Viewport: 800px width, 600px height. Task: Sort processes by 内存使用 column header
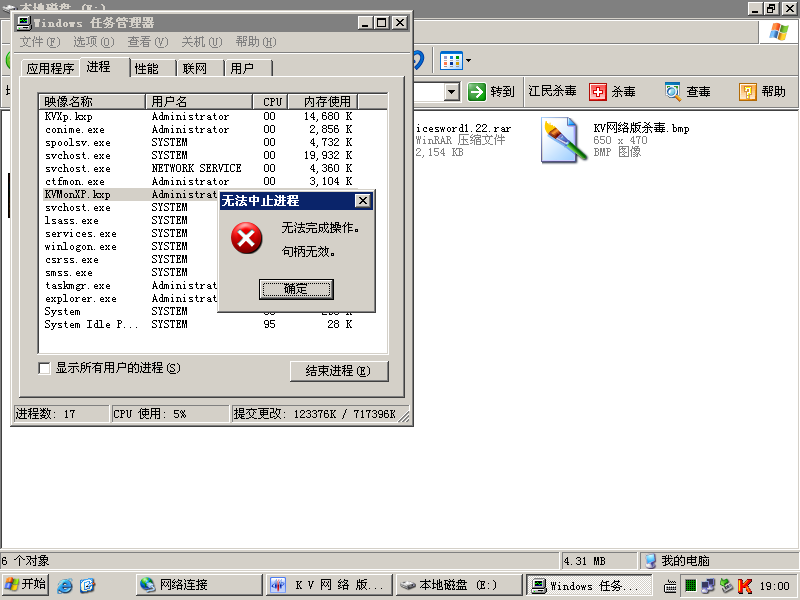pyautogui.click(x=323, y=102)
